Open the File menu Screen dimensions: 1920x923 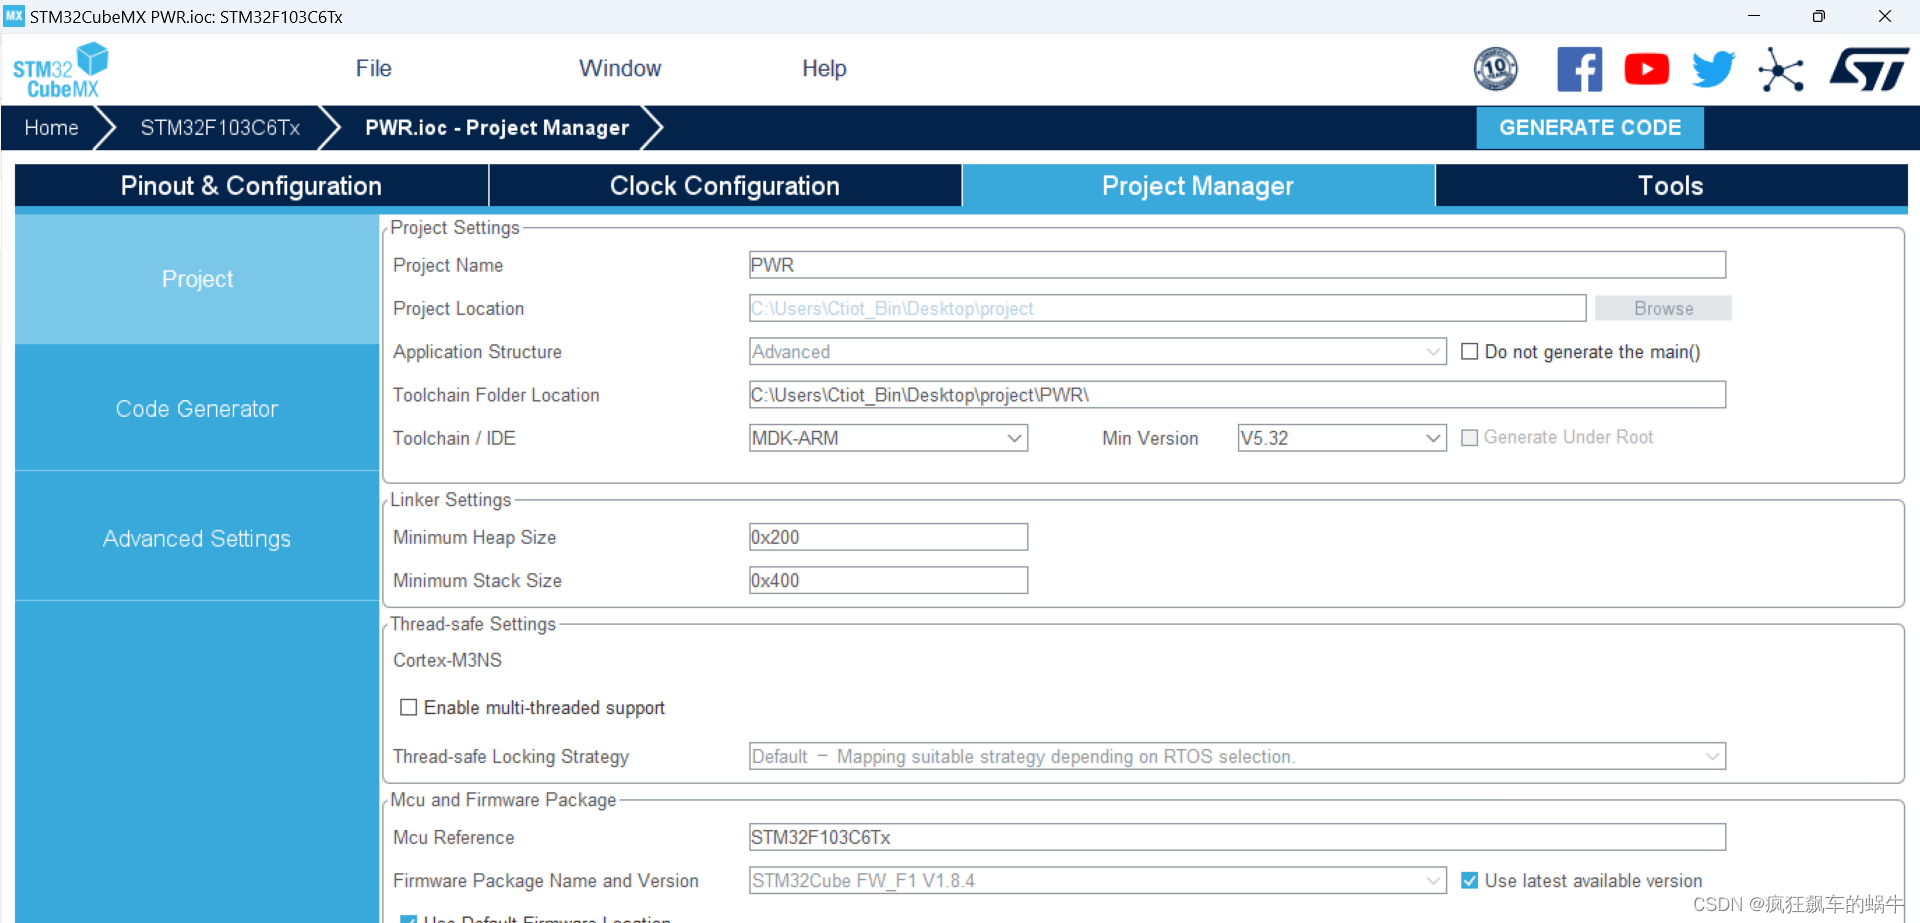click(x=373, y=68)
